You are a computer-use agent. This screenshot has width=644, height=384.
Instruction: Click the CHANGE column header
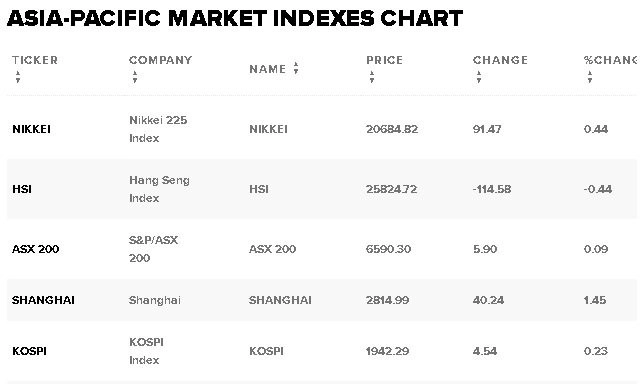click(x=500, y=60)
